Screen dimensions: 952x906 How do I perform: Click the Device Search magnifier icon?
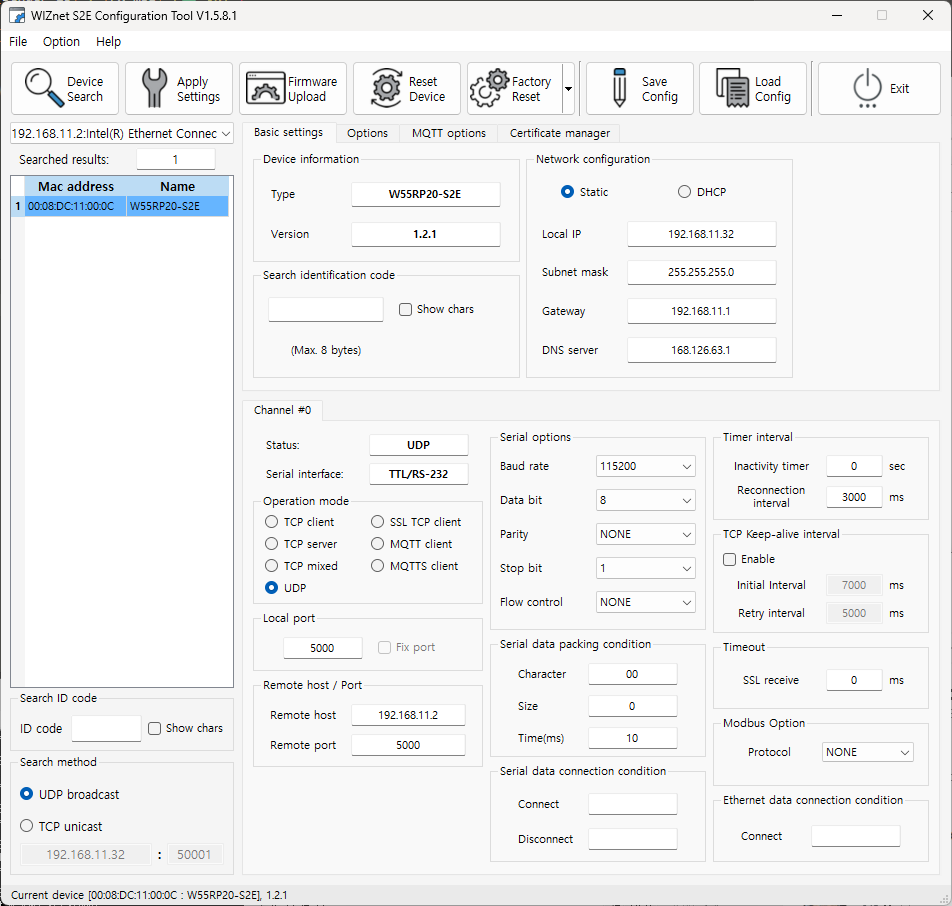click(x=44, y=88)
